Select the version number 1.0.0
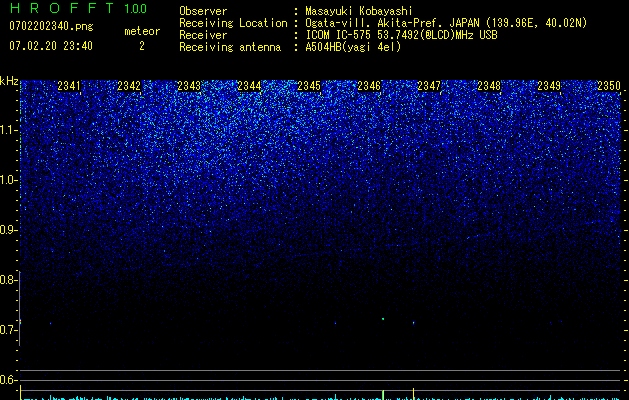 point(135,9)
